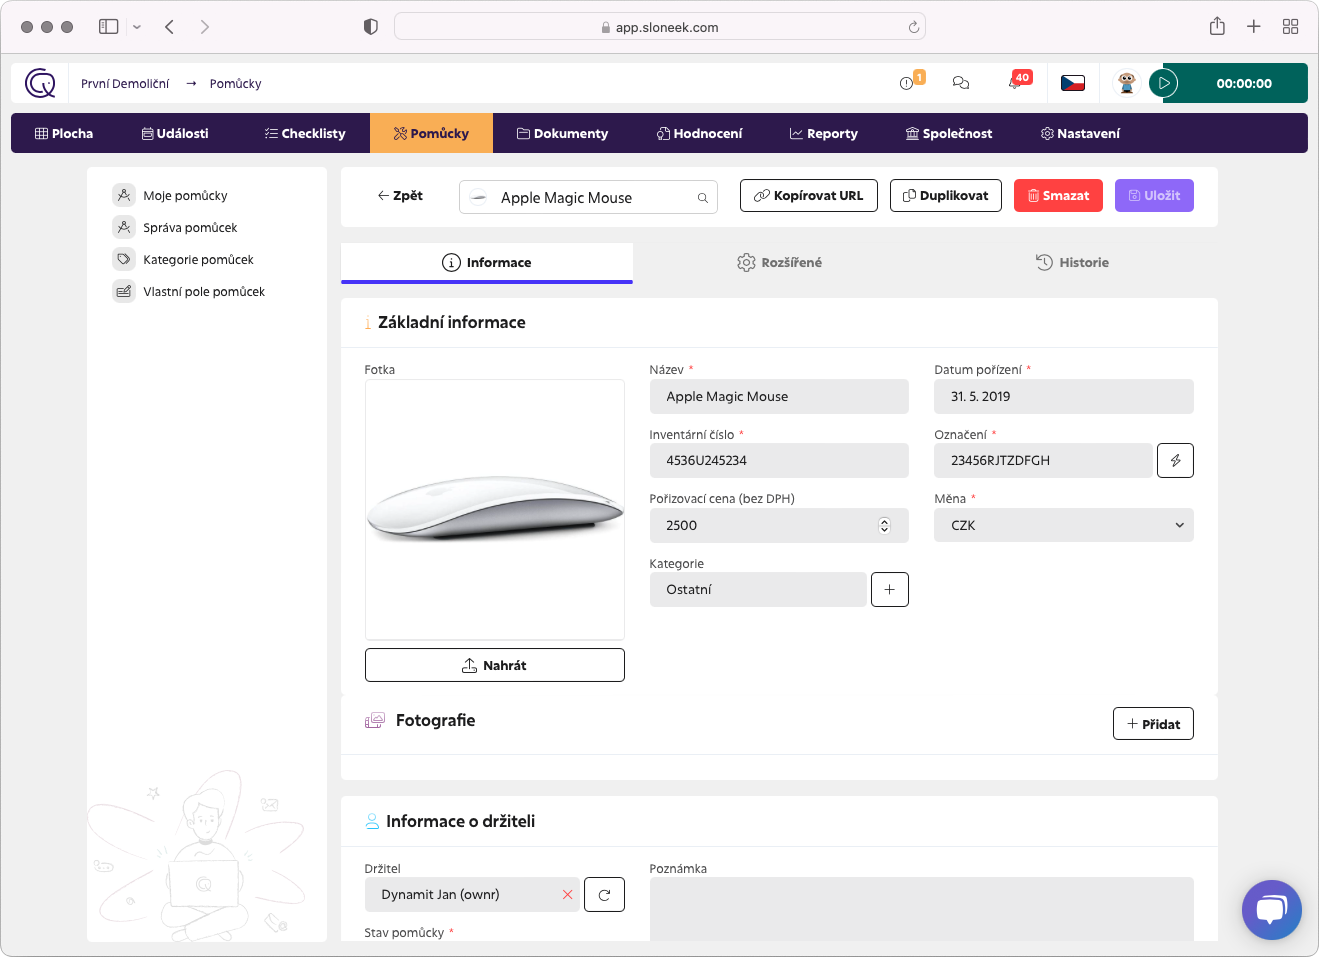The width and height of the screenshot is (1319, 957).
Task: Go to Pomůcky menu
Action: [431, 133]
